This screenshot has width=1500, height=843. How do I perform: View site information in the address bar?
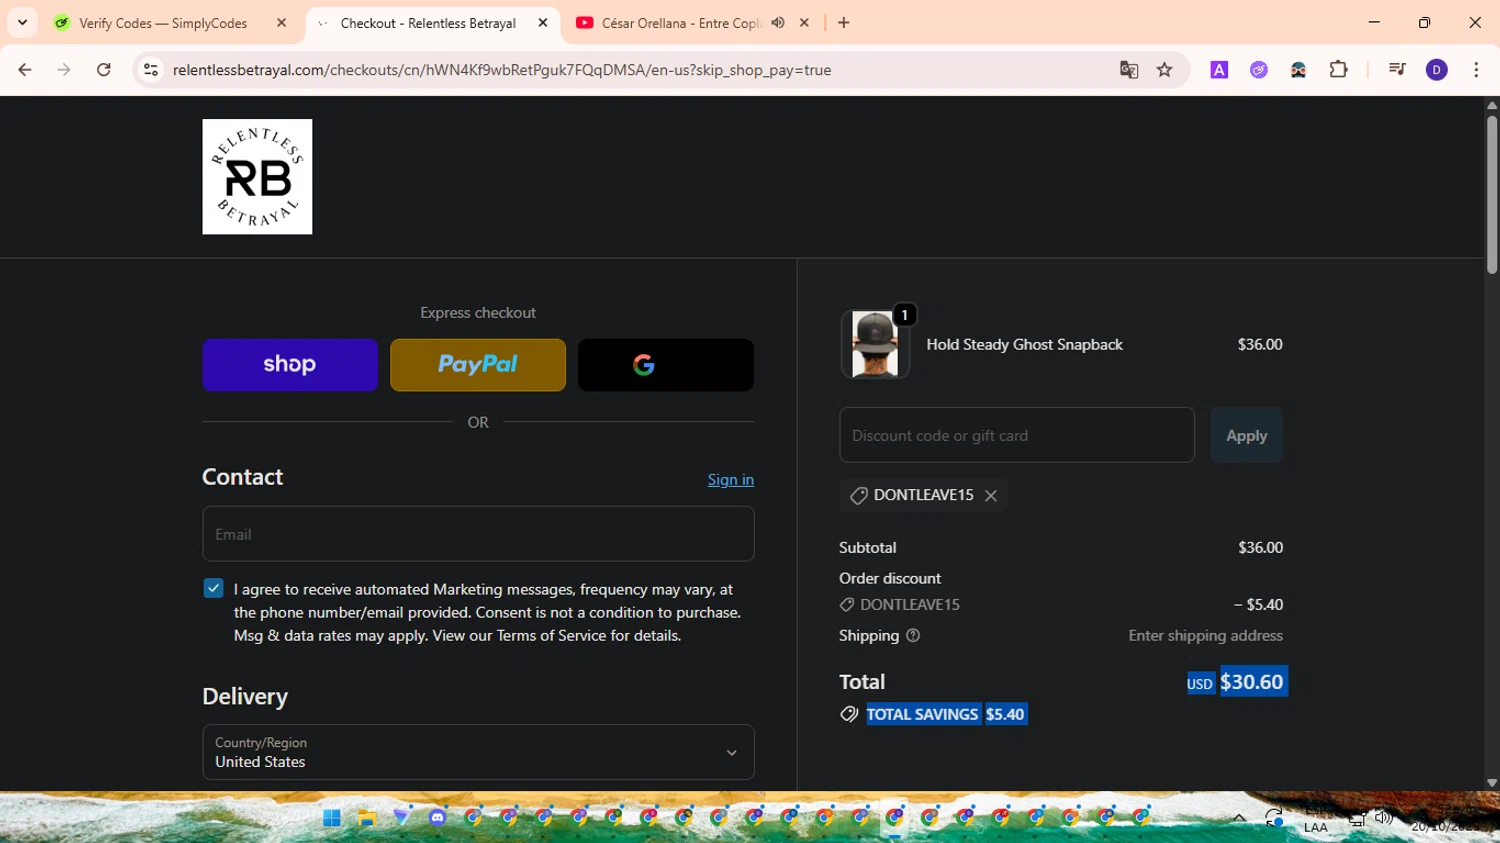[151, 70]
